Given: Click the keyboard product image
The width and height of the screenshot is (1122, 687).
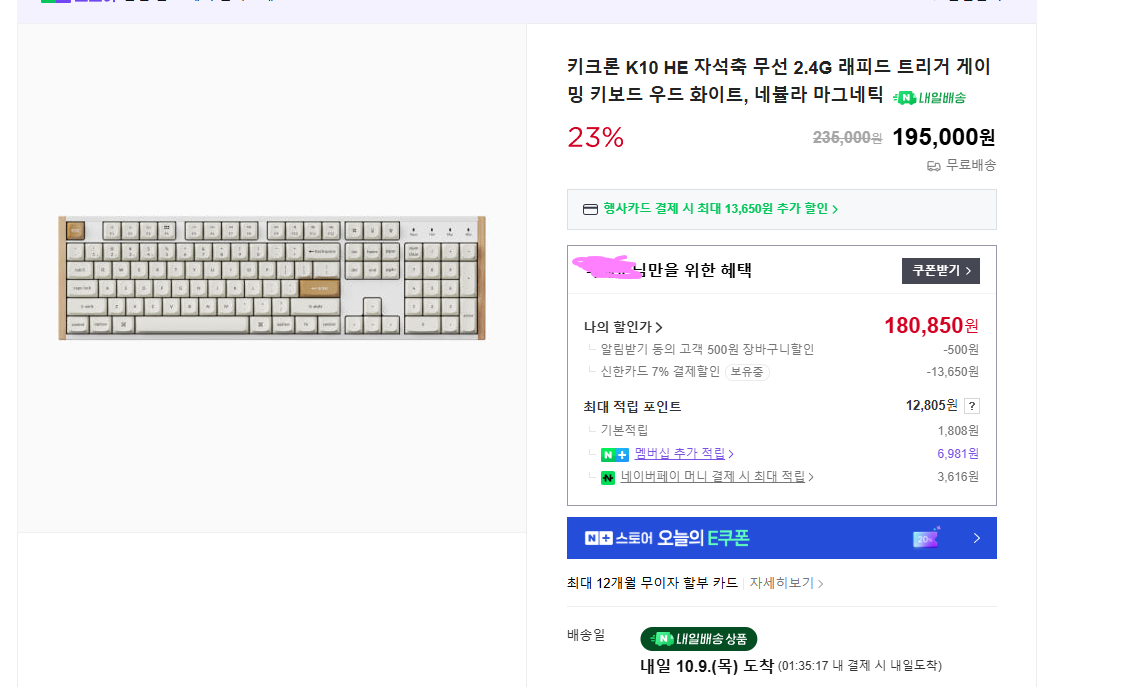Looking at the screenshot, I should tap(272, 278).
